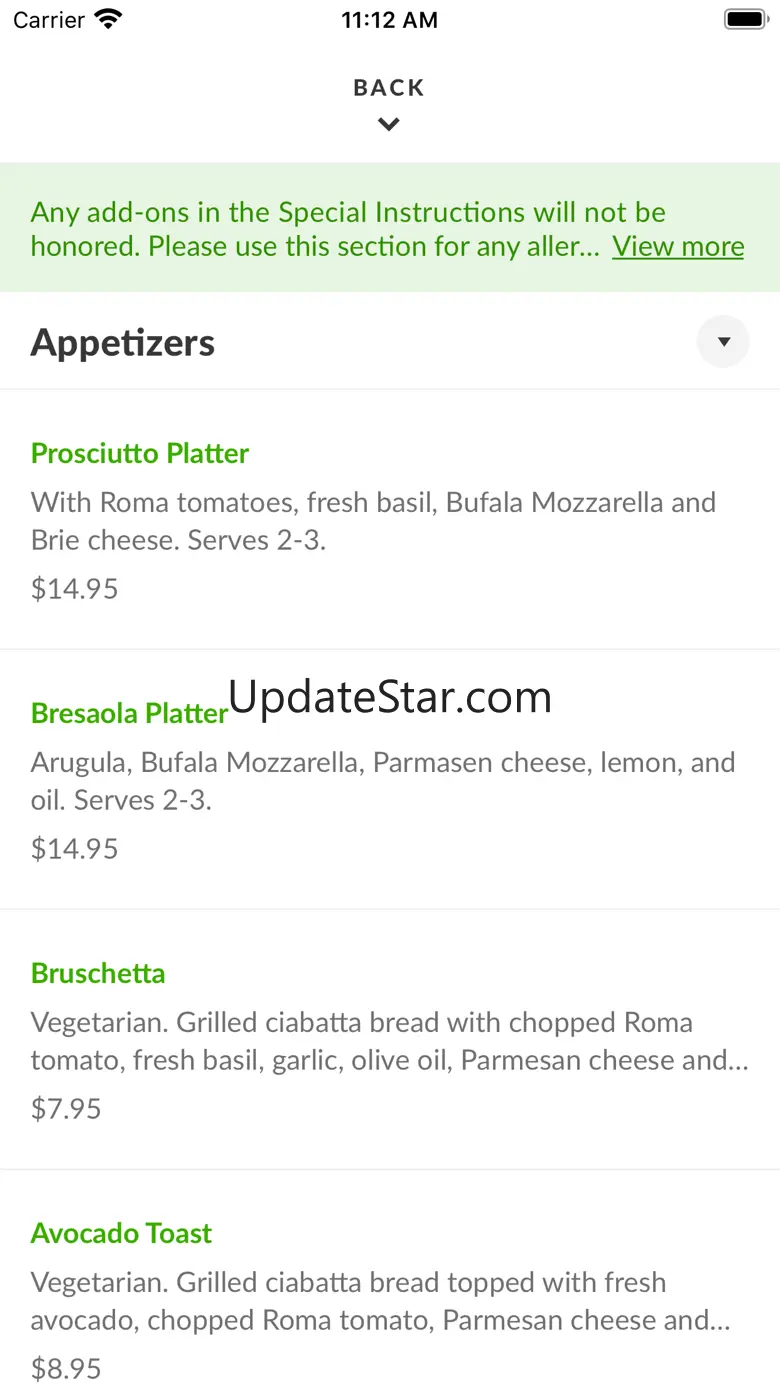Tap the Bruschetta description text

(x=390, y=1041)
